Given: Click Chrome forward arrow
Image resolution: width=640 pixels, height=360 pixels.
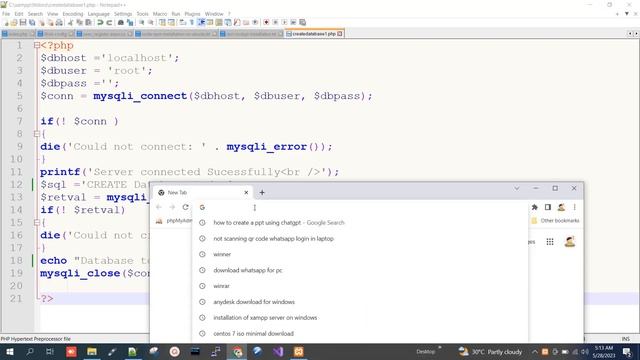Looking at the screenshot, I should click(x=172, y=207).
